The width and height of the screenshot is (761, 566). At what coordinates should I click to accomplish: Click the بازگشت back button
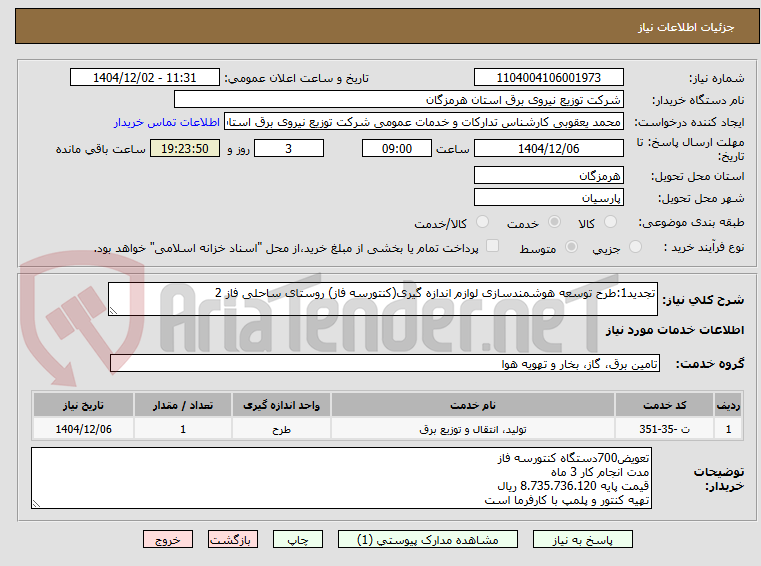pos(232,540)
